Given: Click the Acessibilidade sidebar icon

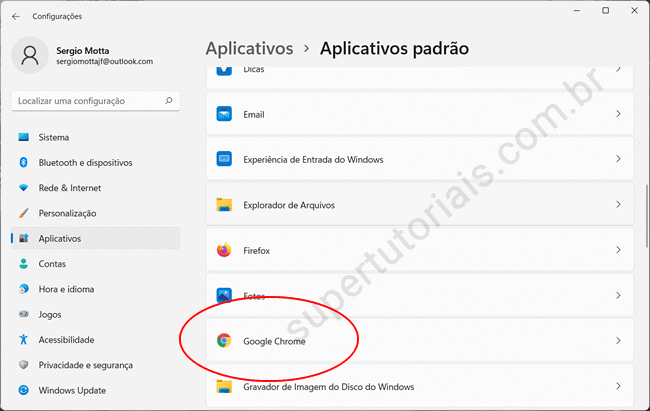Looking at the screenshot, I should (x=23, y=339).
